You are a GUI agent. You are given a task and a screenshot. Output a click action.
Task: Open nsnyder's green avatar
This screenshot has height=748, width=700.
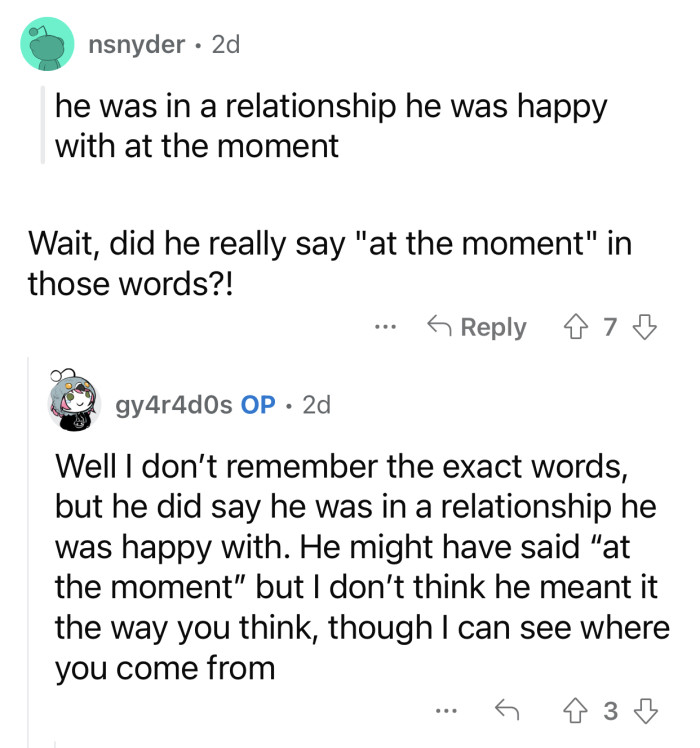(x=47, y=44)
